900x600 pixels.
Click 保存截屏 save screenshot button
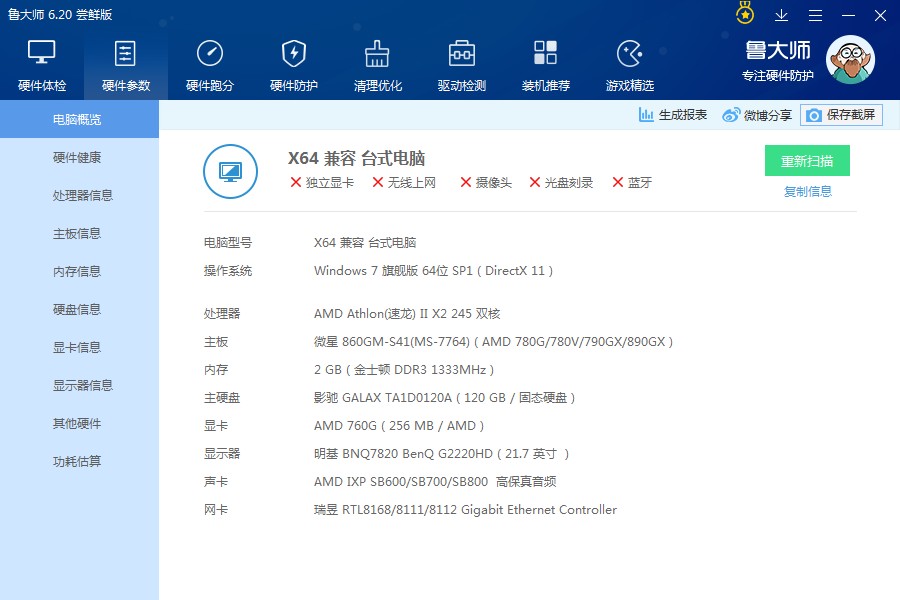841,115
